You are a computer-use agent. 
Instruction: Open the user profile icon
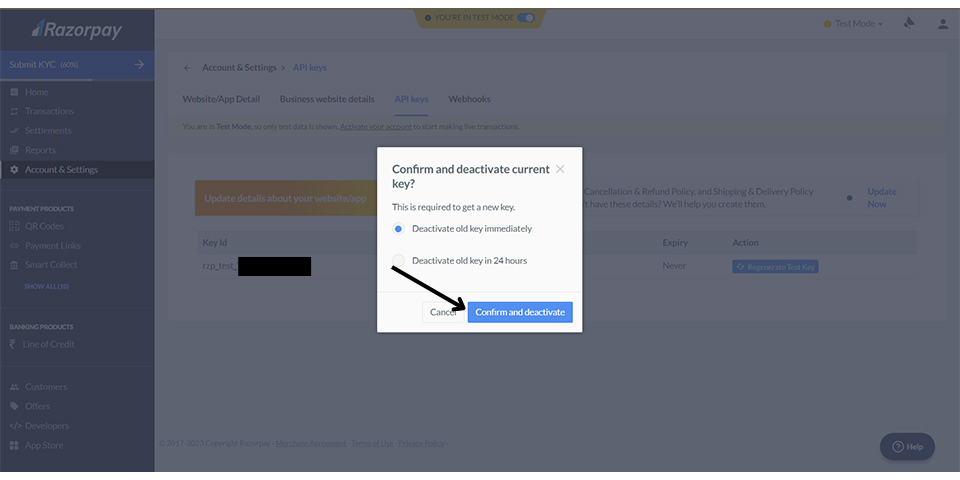pos(942,24)
